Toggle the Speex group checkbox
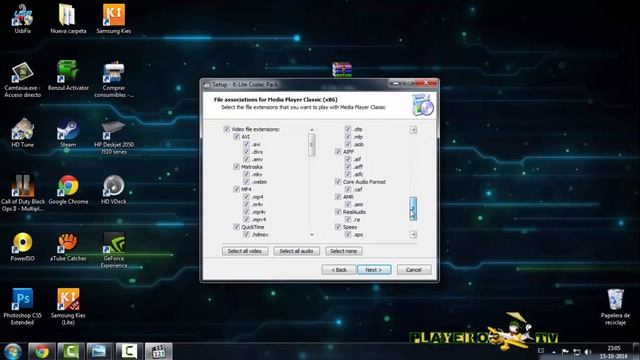640x360 pixels. (338, 227)
